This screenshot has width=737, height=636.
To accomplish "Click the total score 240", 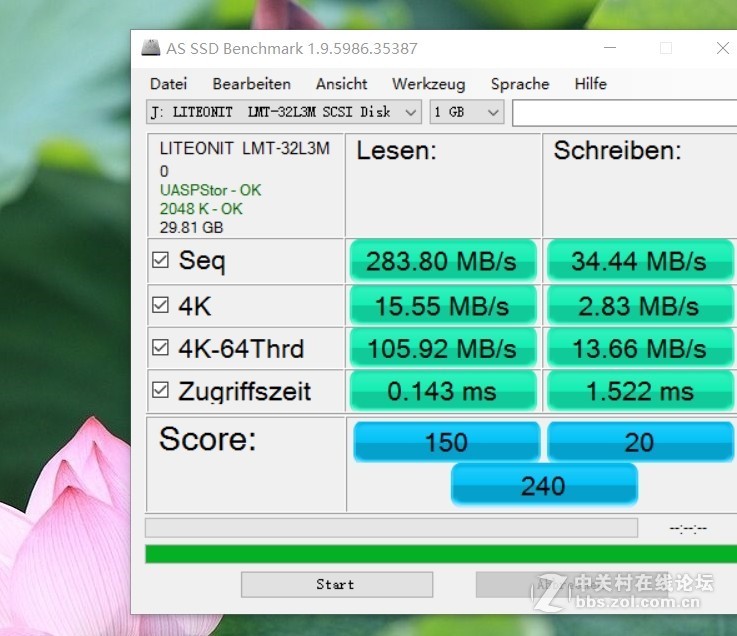I will click(544, 485).
